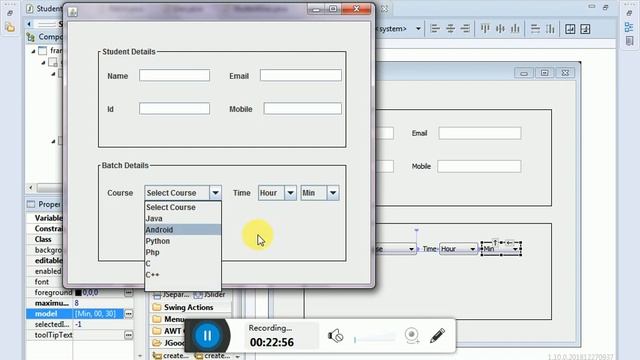Select the Min combo in designer canvas

point(501,249)
